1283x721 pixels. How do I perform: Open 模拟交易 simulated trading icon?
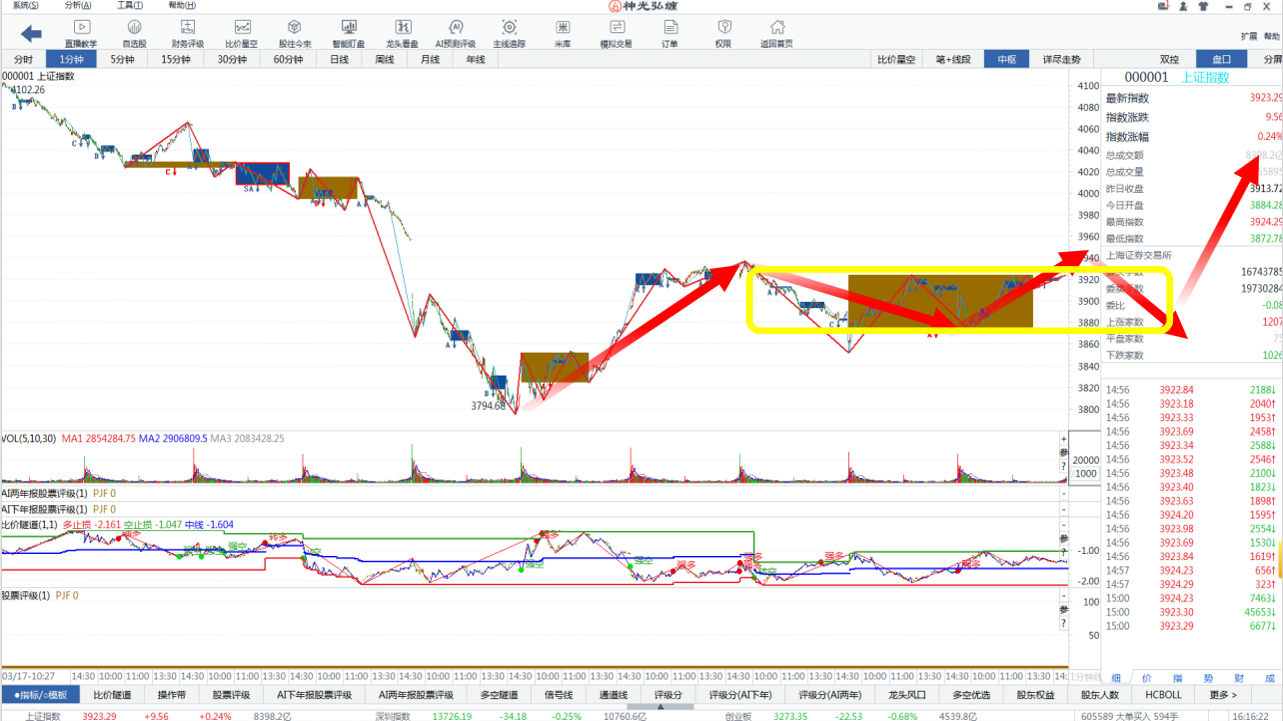tap(615, 33)
